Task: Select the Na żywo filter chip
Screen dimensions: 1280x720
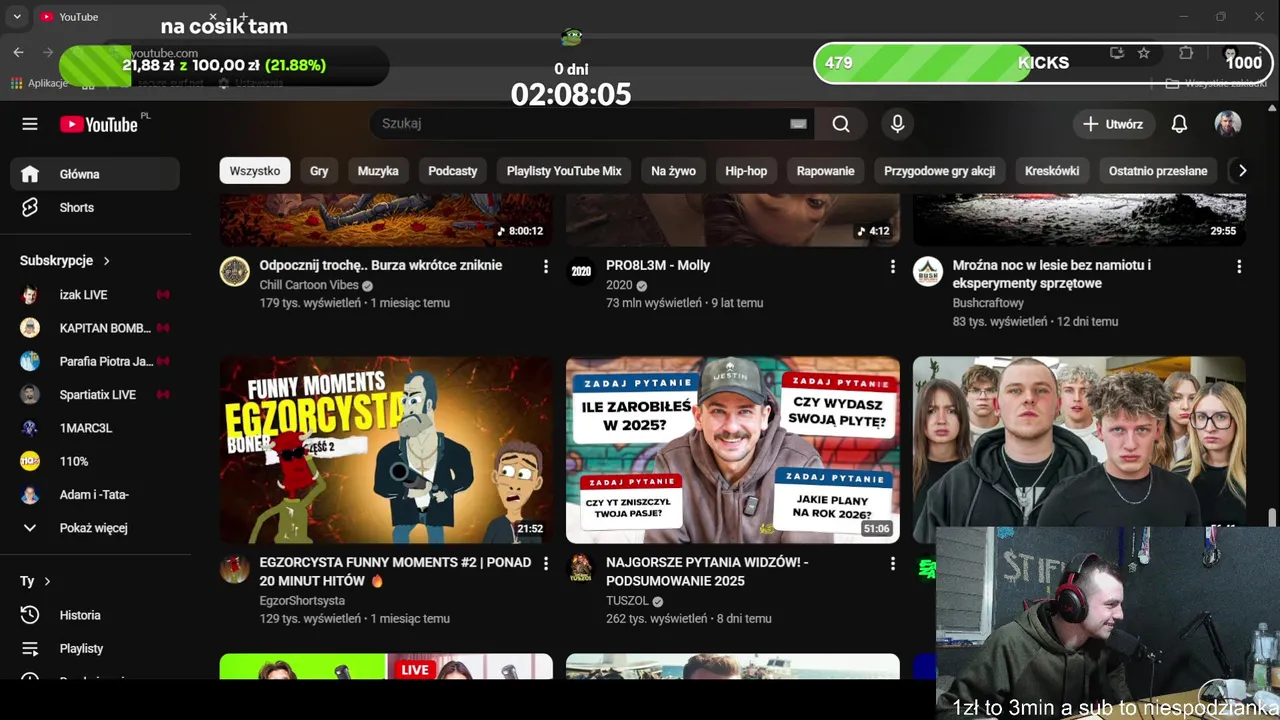Action: pos(673,171)
